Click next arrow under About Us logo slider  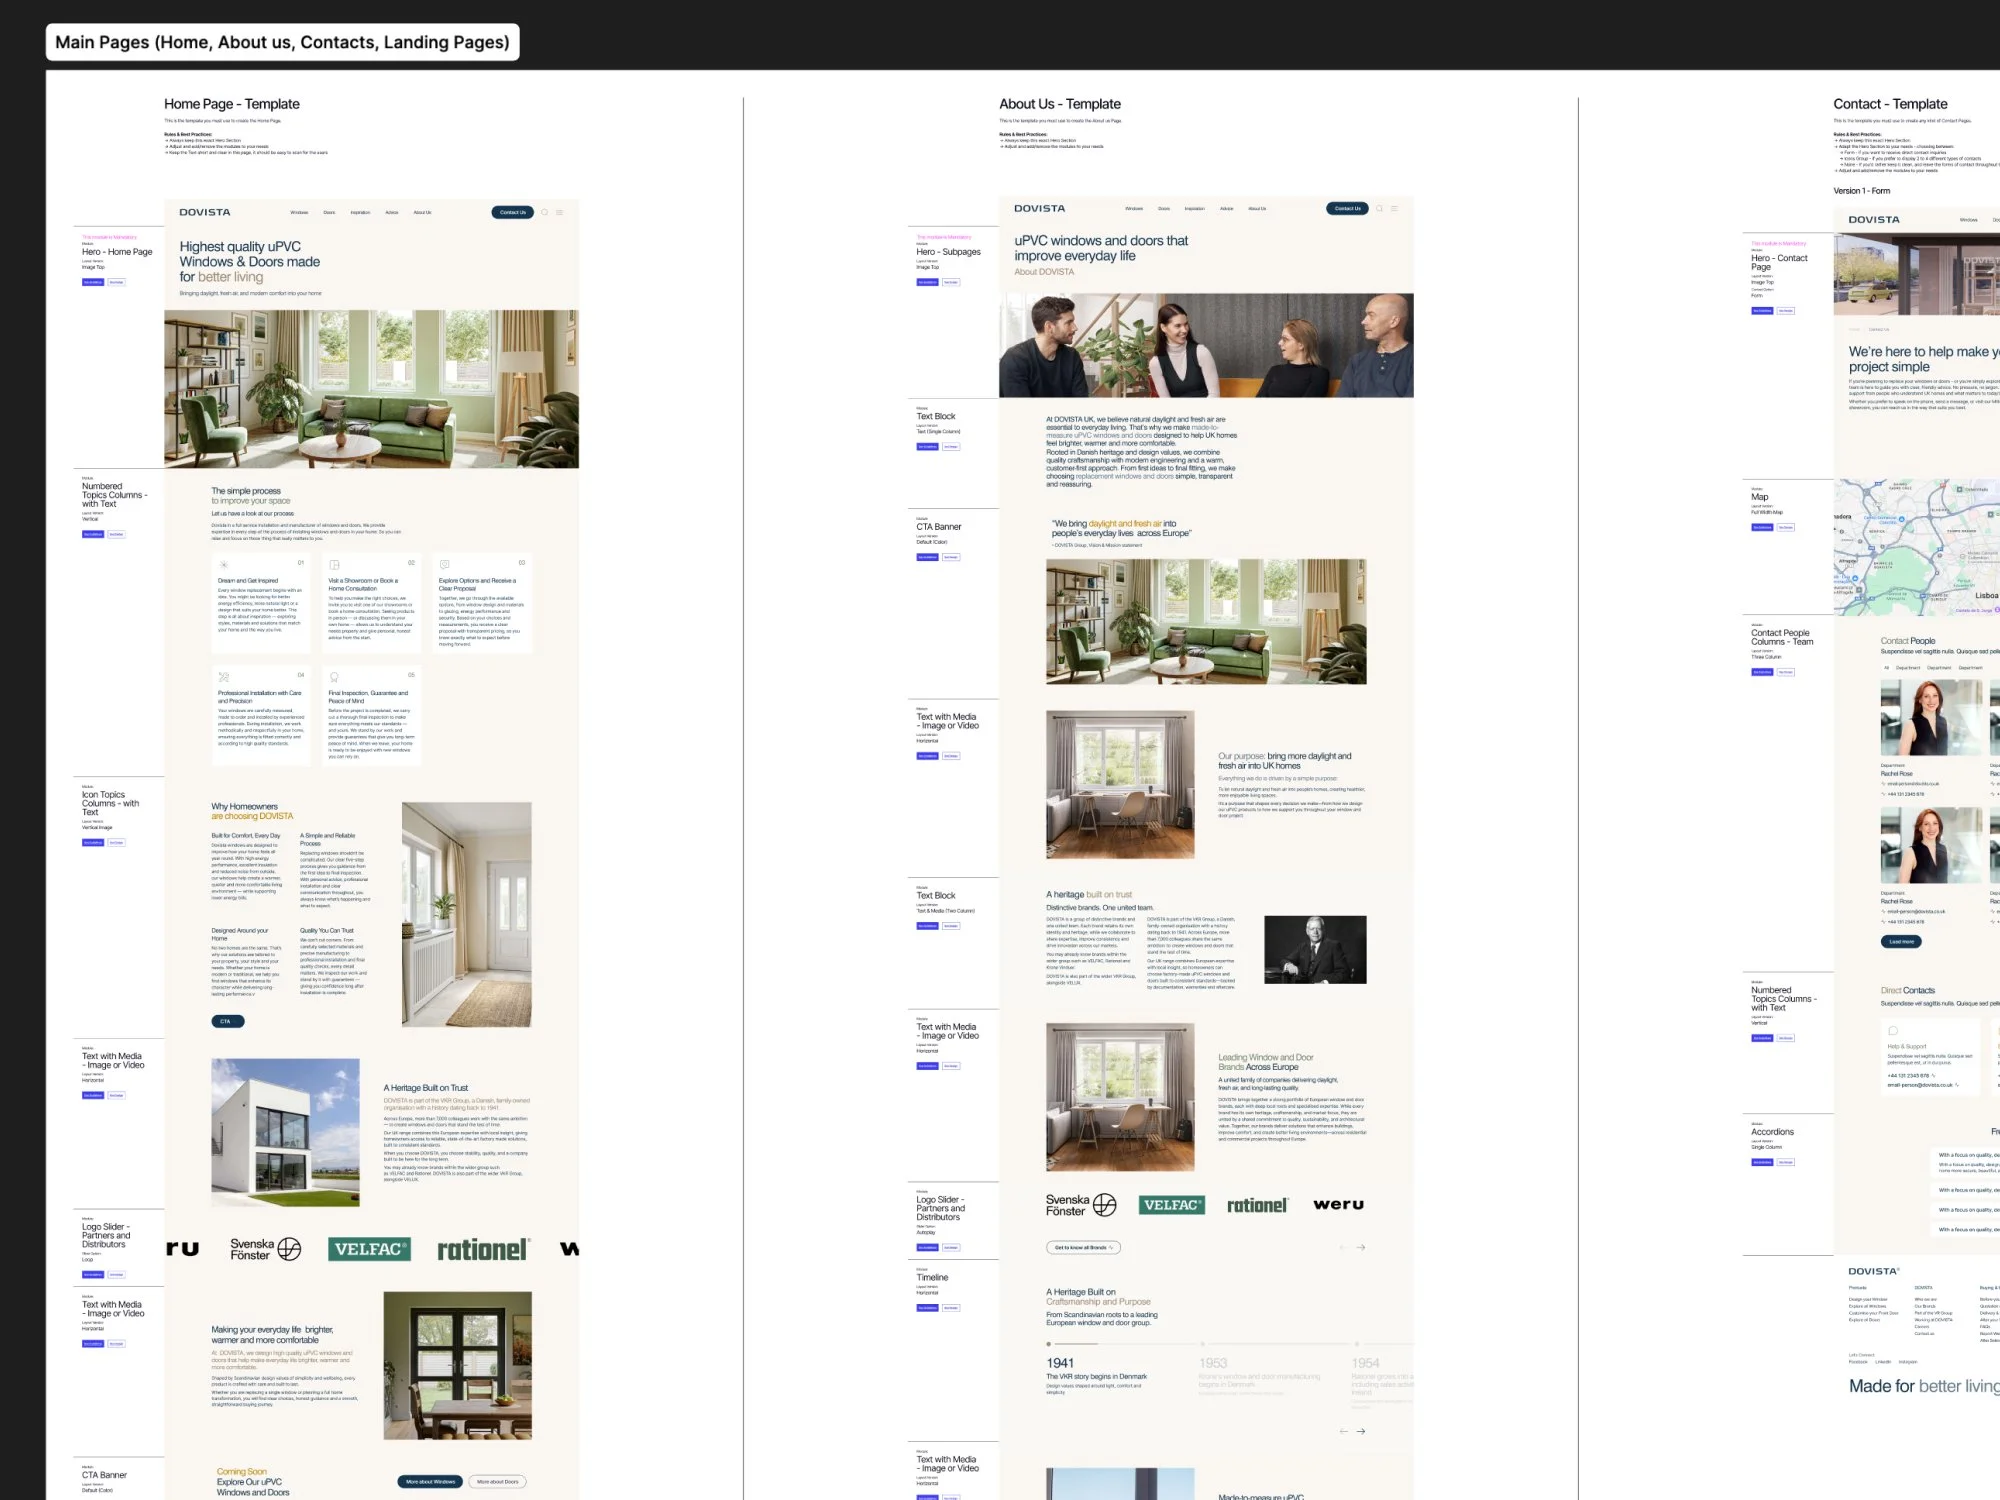pos(1361,1247)
